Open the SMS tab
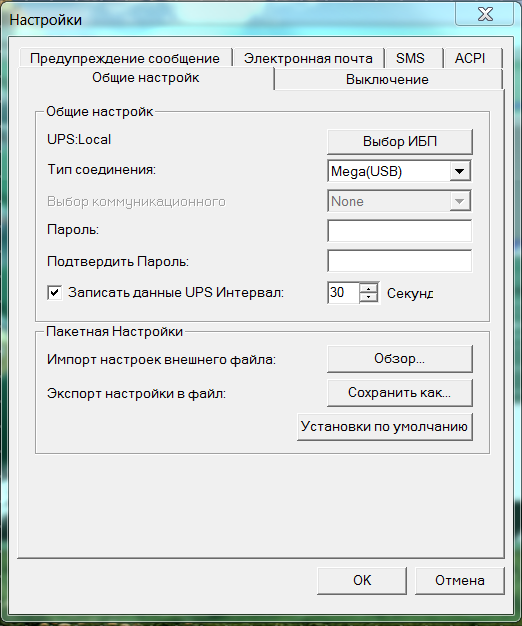Screen dimensions: 522x626 pyautogui.click(x=410, y=58)
